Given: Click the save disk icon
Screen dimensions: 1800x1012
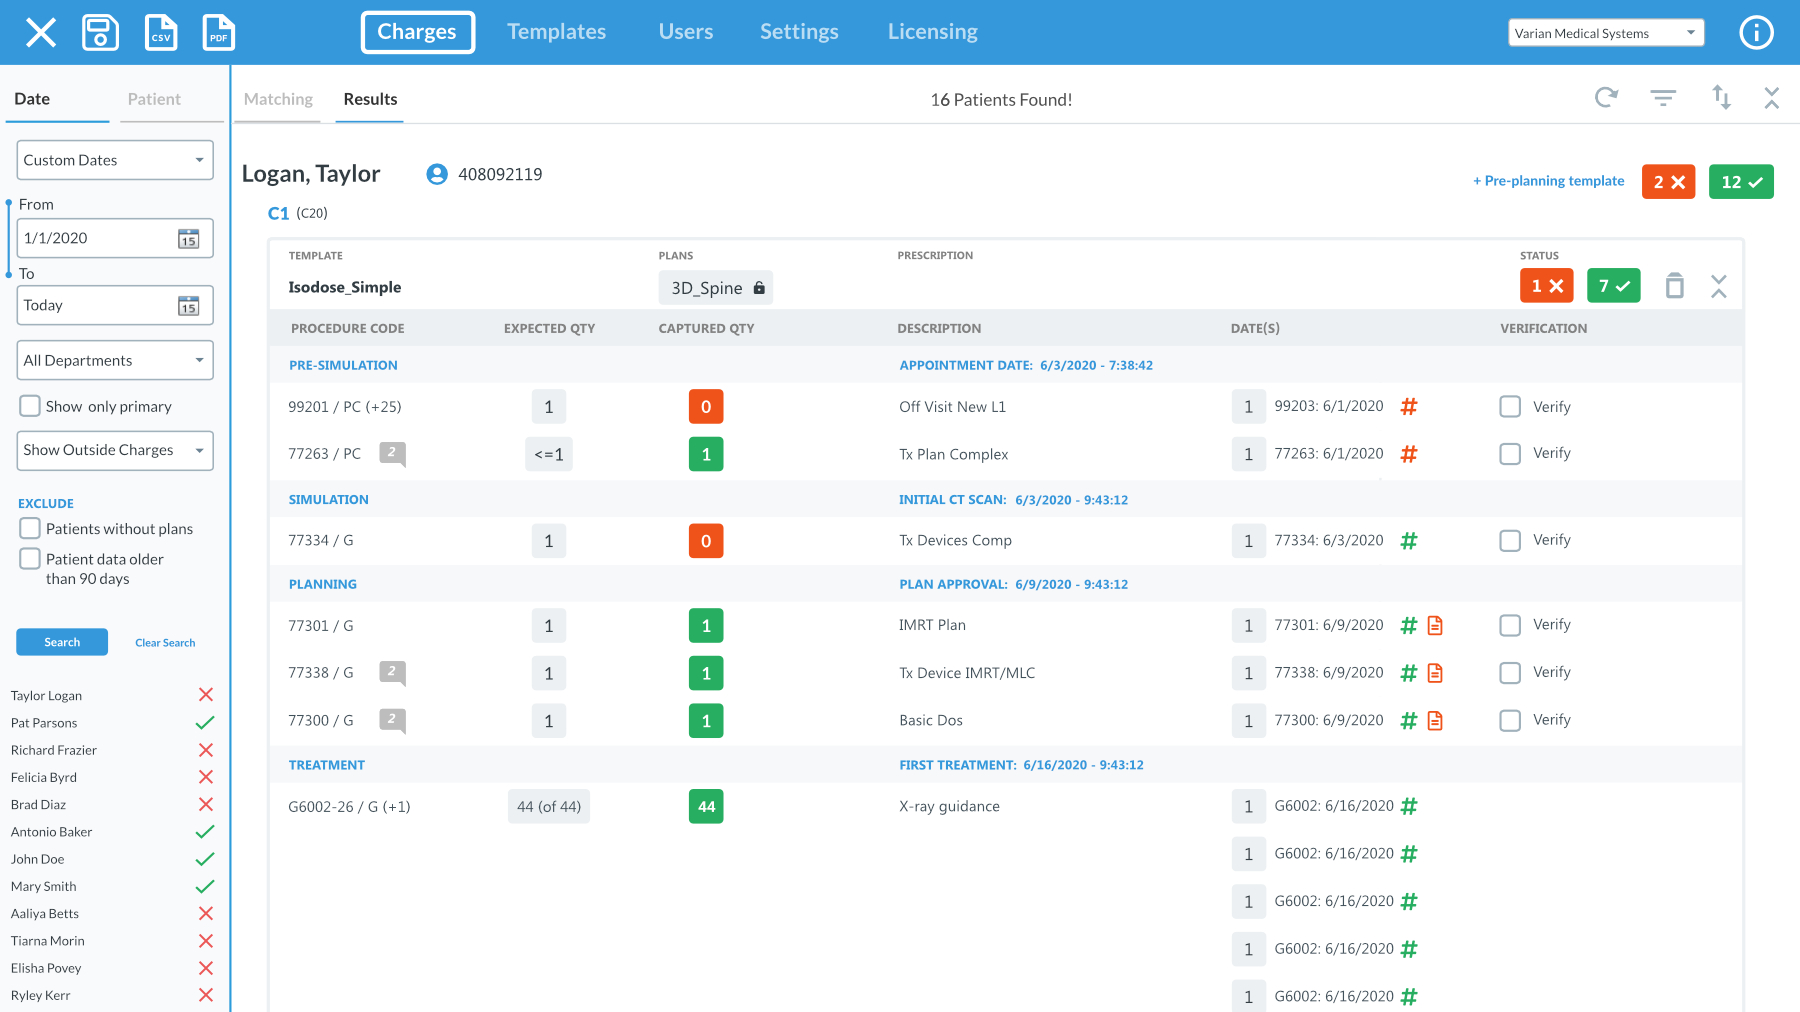Looking at the screenshot, I should pyautogui.click(x=100, y=32).
